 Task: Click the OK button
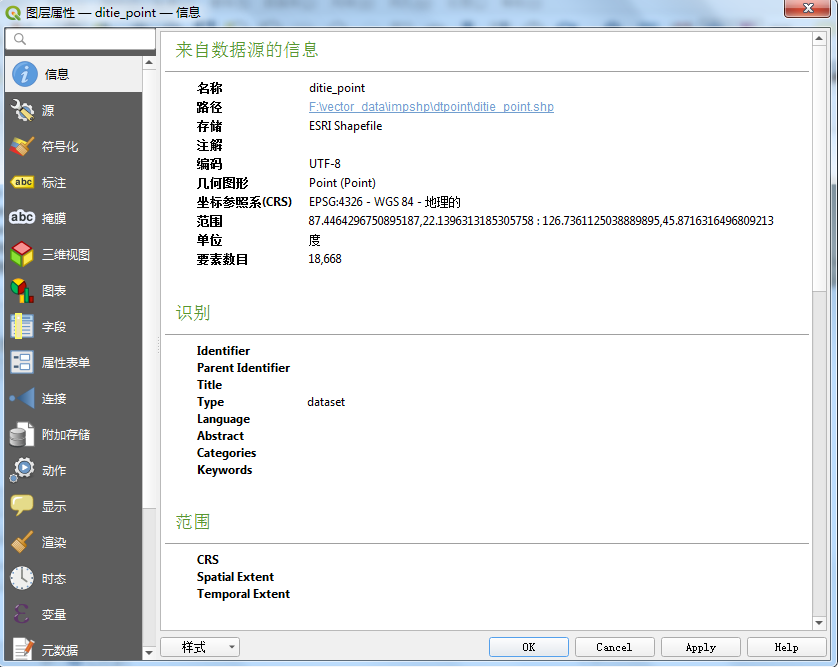point(529,647)
